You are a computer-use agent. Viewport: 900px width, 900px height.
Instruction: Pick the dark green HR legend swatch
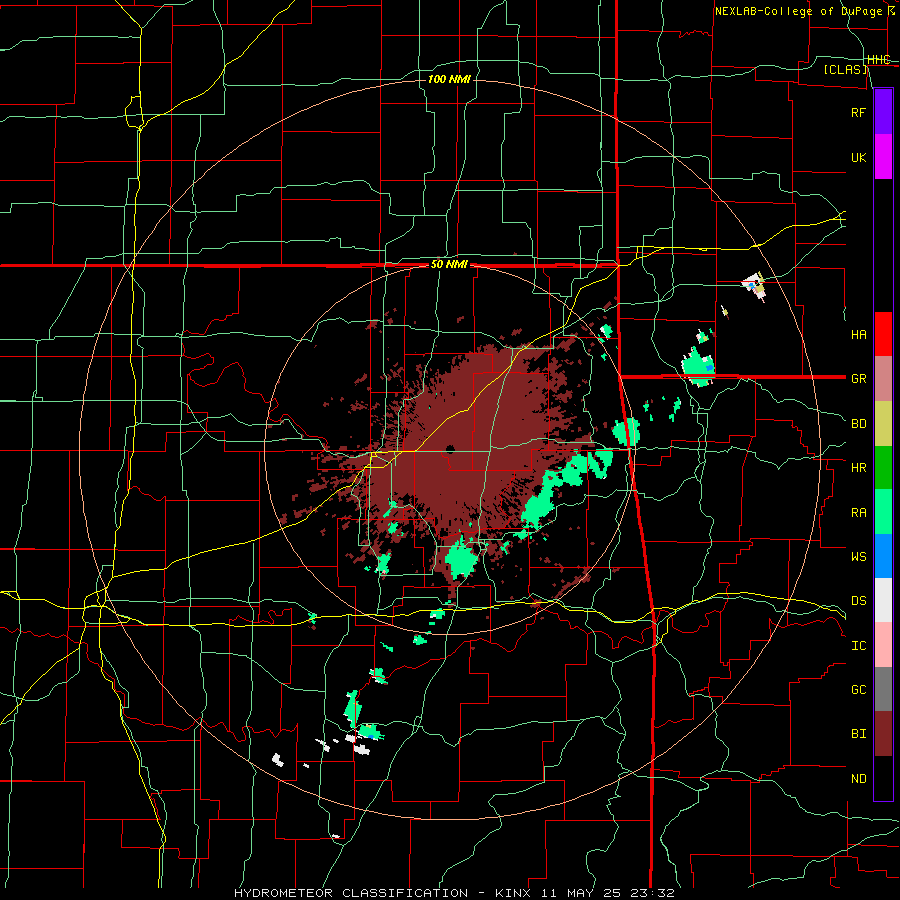[883, 468]
